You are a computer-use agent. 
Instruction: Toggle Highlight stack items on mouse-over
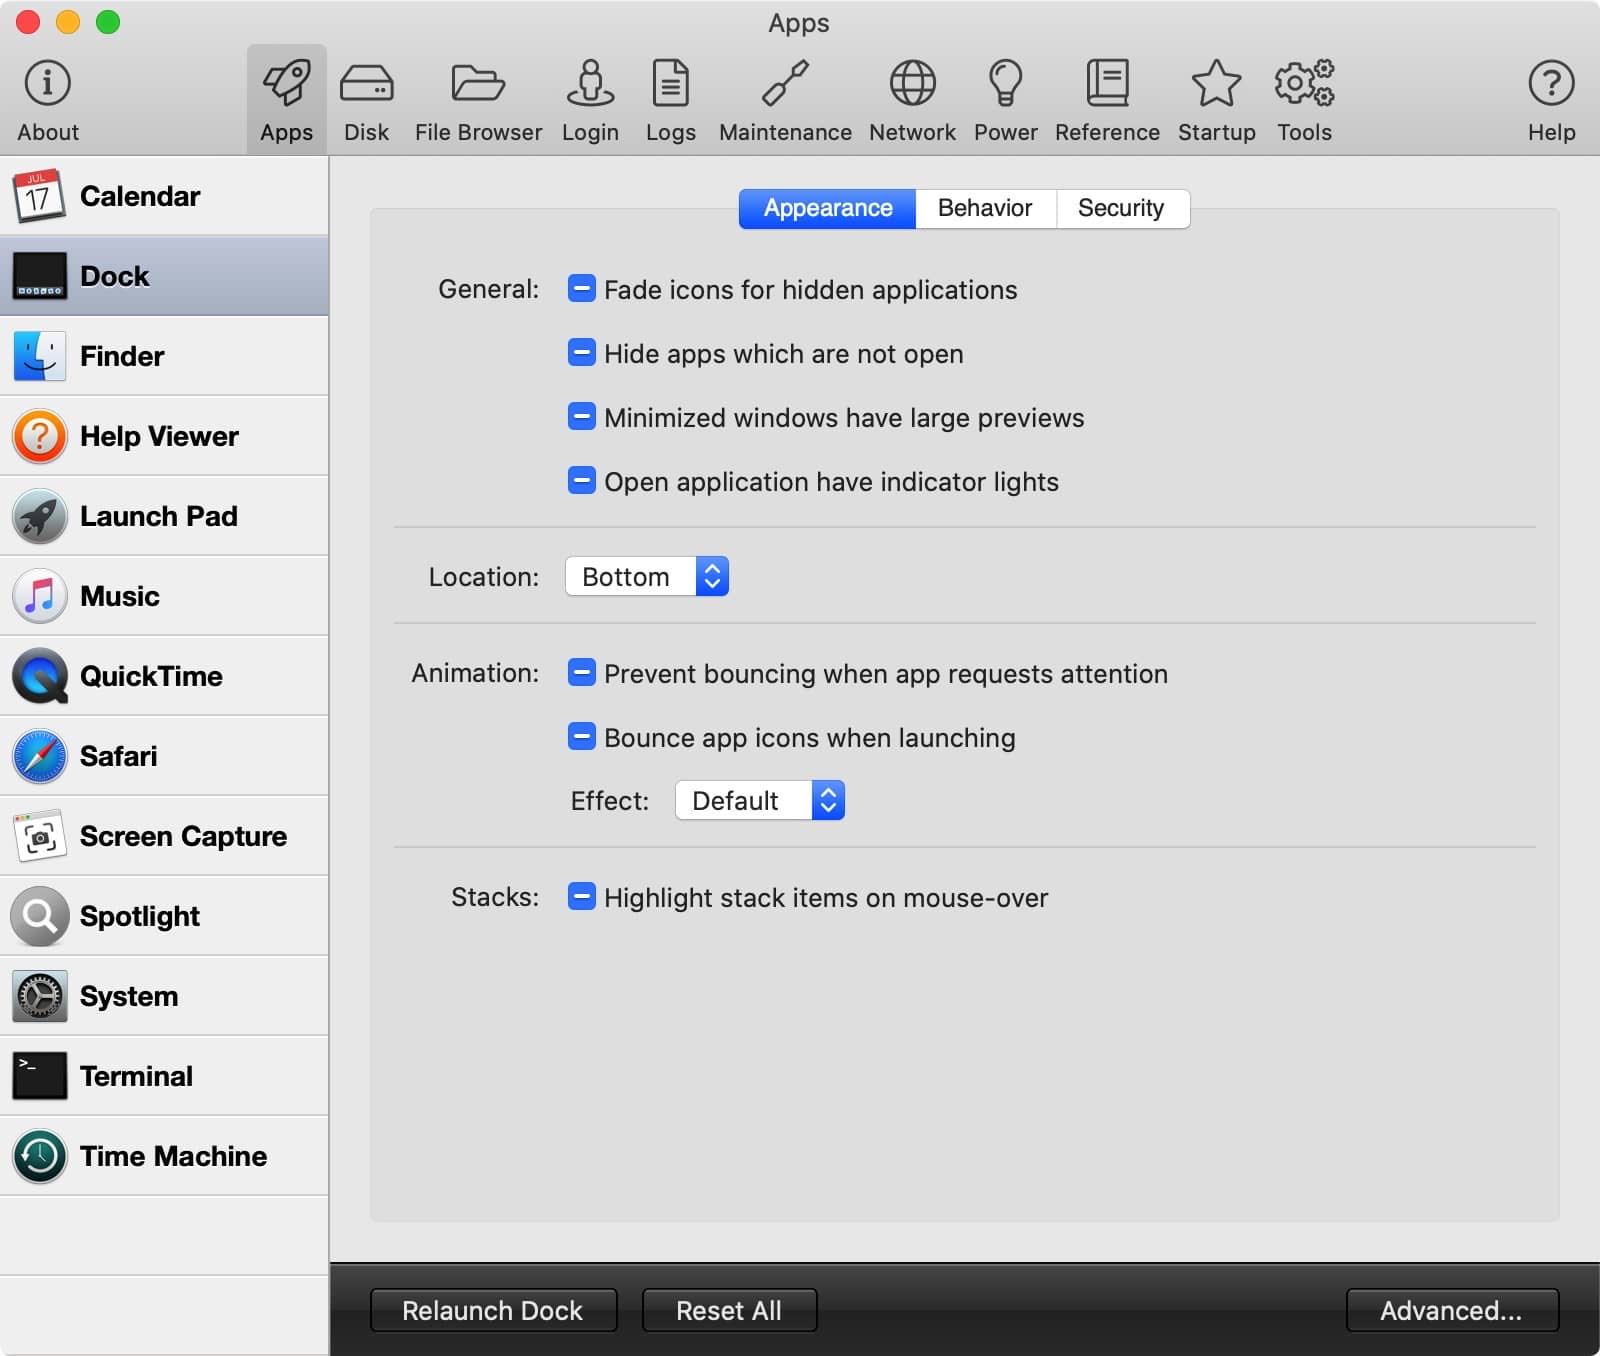tap(582, 897)
